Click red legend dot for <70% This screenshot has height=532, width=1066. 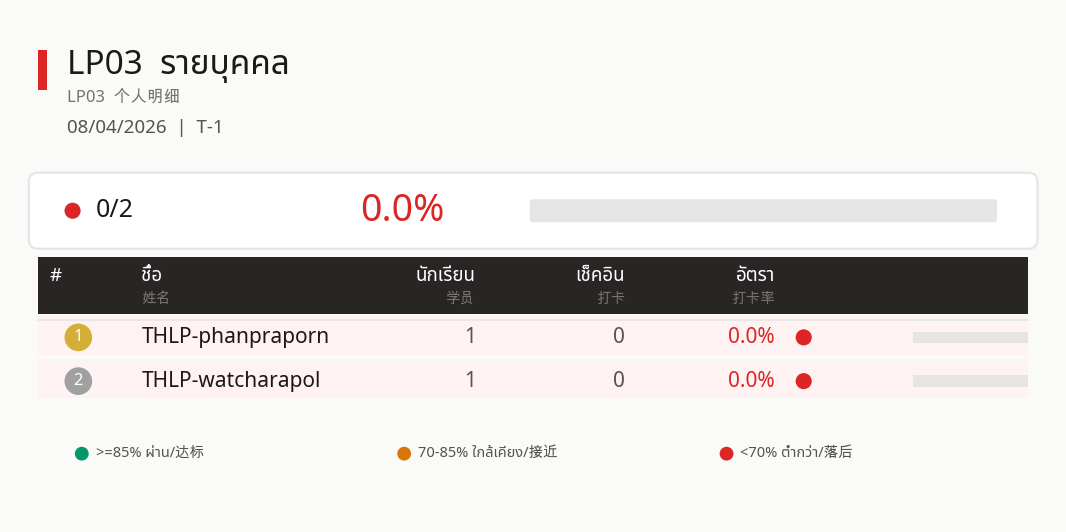click(726, 453)
